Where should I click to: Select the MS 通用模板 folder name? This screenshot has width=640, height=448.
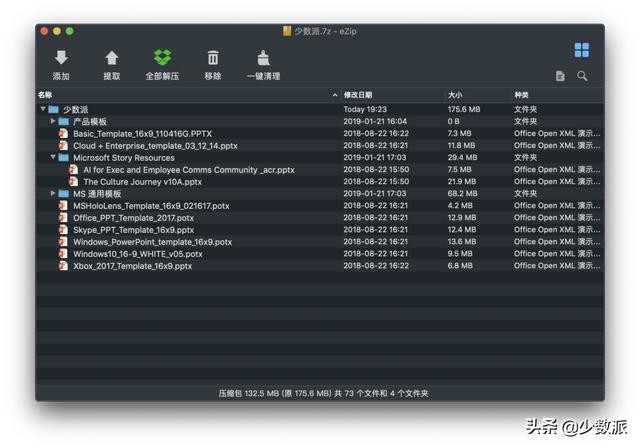coord(97,194)
